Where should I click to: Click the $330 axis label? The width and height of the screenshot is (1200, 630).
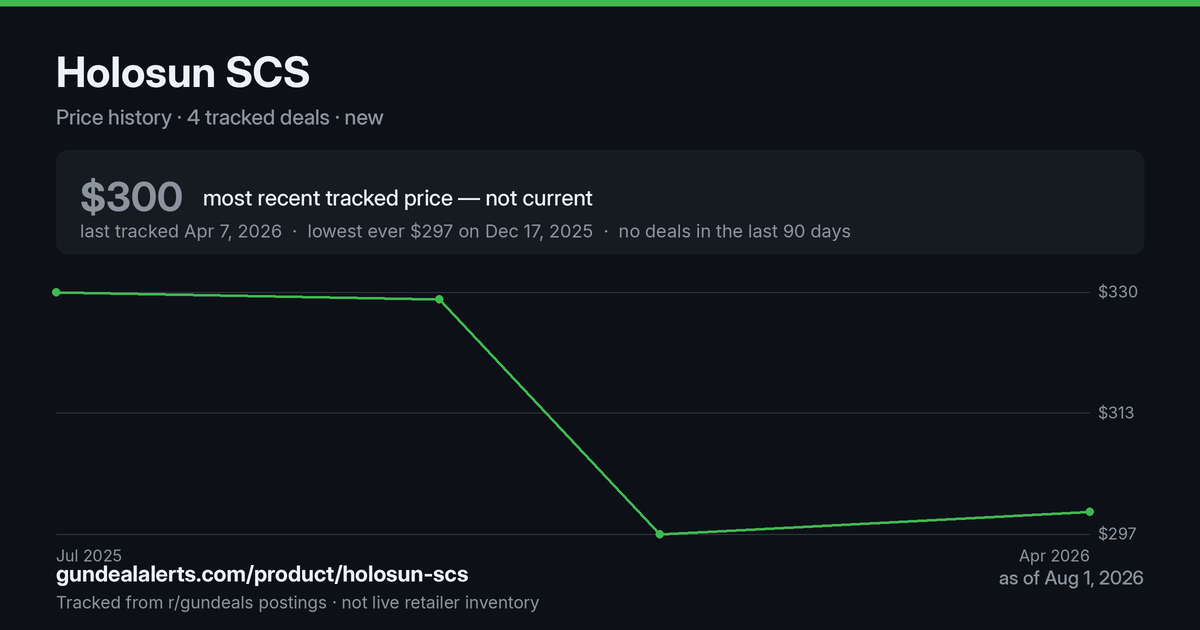click(x=1116, y=292)
